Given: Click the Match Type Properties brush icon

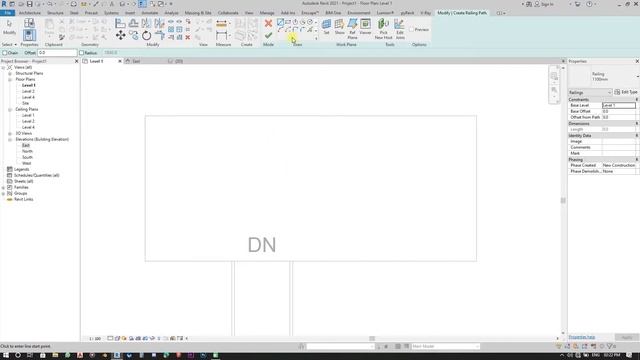Looking at the screenshot, I should 62,37.
